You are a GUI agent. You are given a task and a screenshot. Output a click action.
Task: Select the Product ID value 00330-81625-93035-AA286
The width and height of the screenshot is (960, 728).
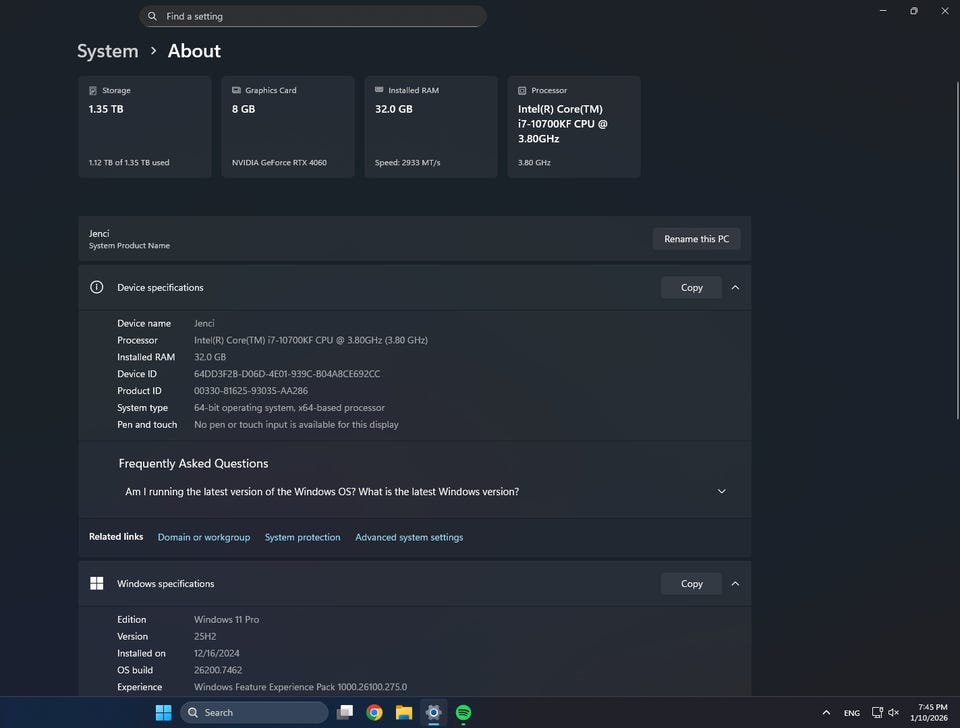pos(251,391)
